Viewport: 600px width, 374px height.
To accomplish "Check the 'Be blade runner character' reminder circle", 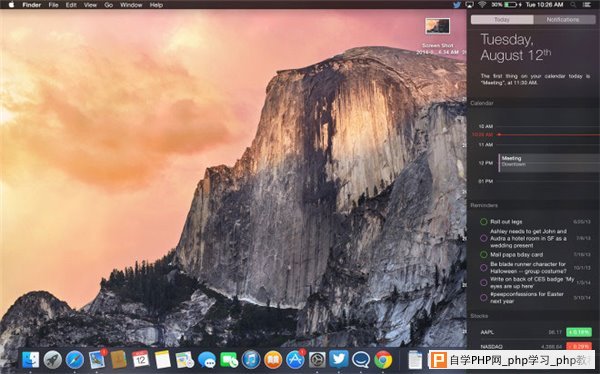I will pos(483,268).
